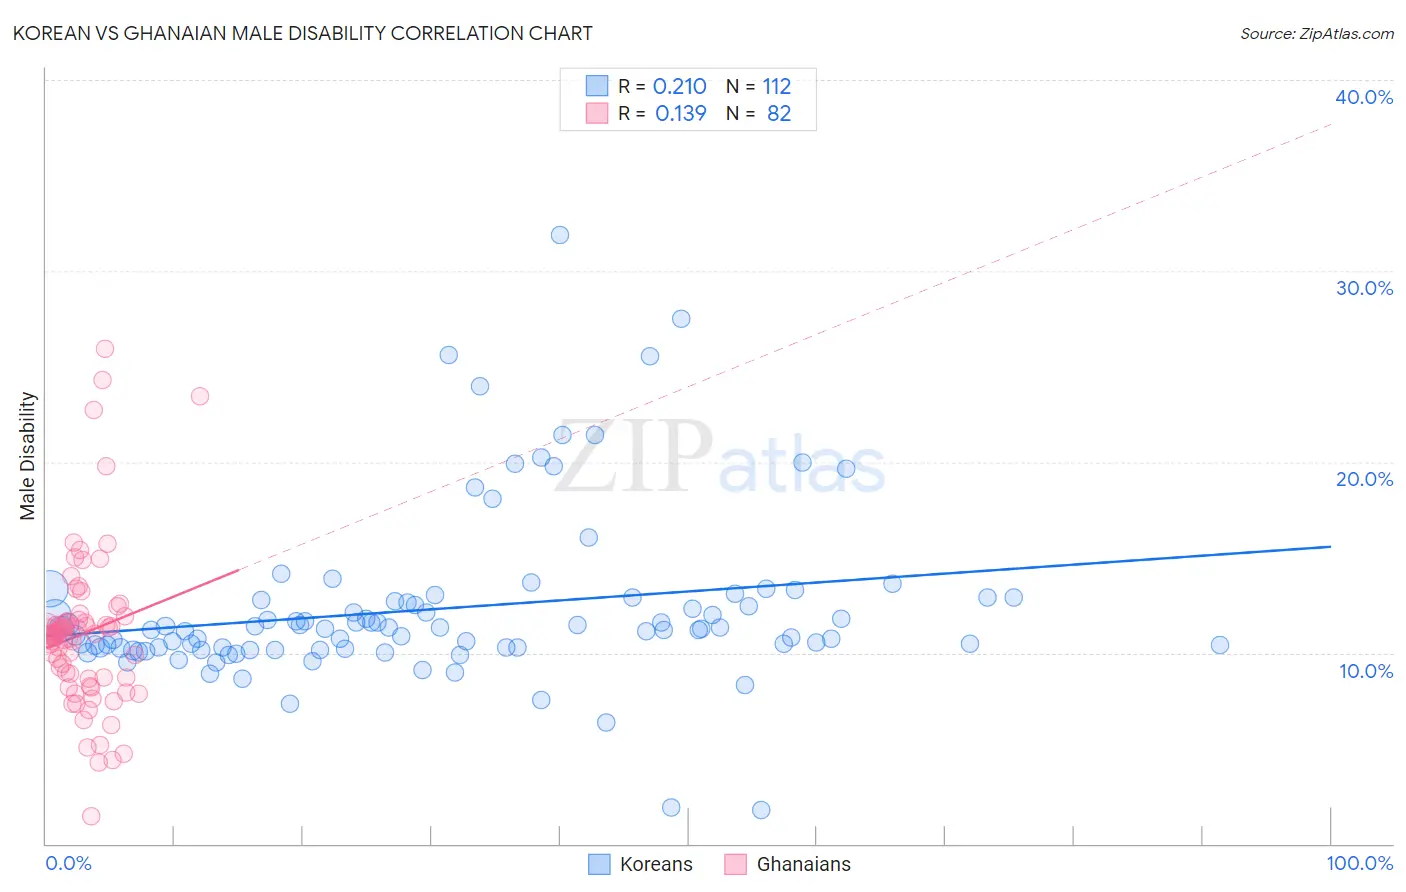The image size is (1406, 892).
Task: Select the Ghanaians legend label
Action: (x=804, y=864)
